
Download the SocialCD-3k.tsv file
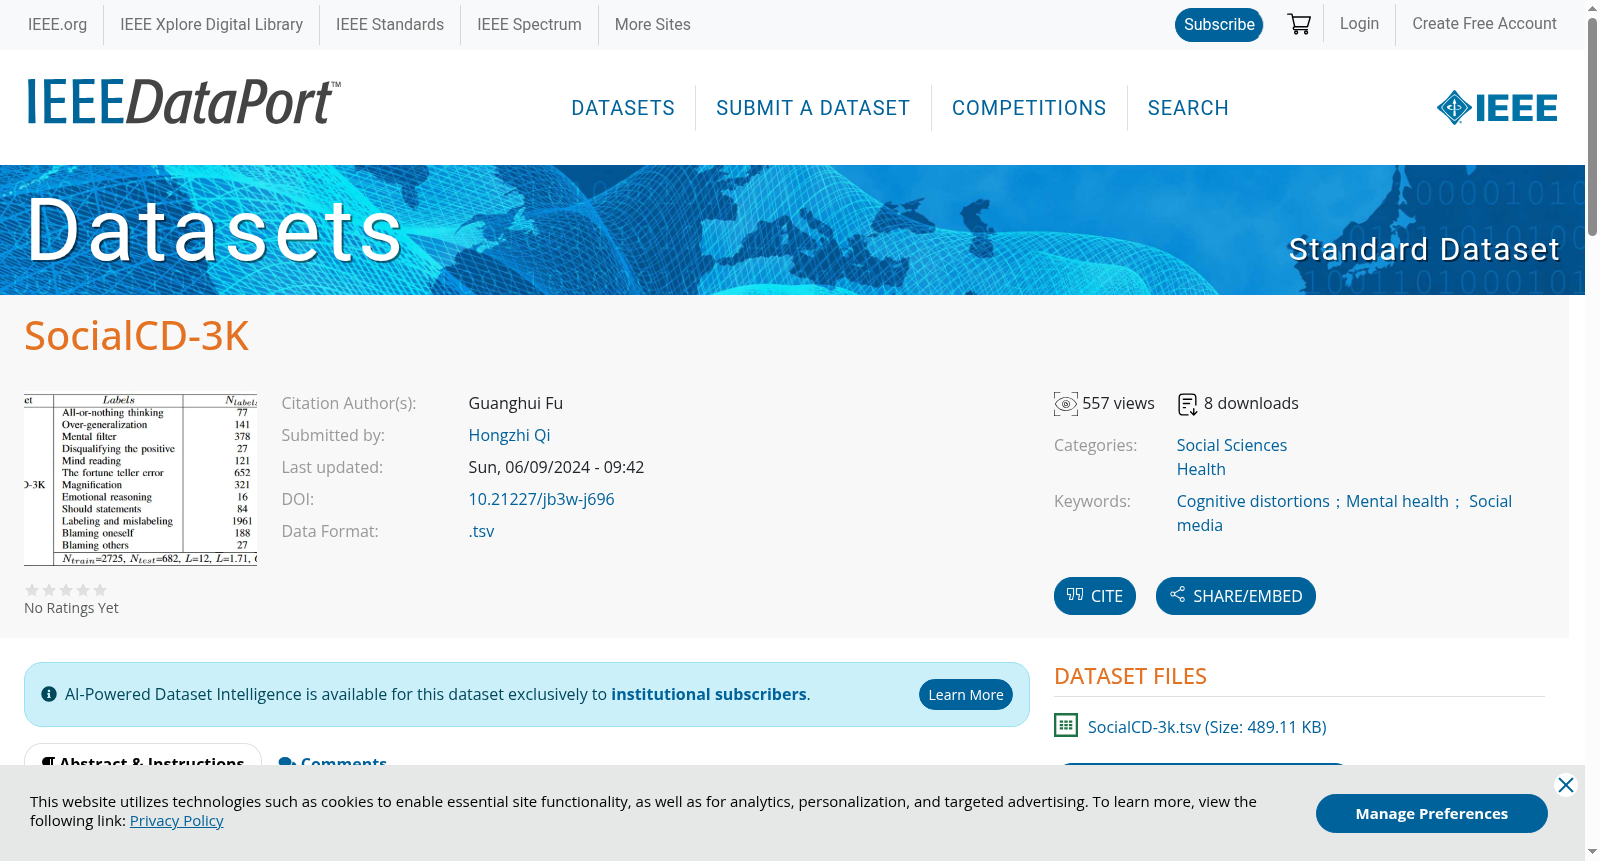(x=1207, y=727)
